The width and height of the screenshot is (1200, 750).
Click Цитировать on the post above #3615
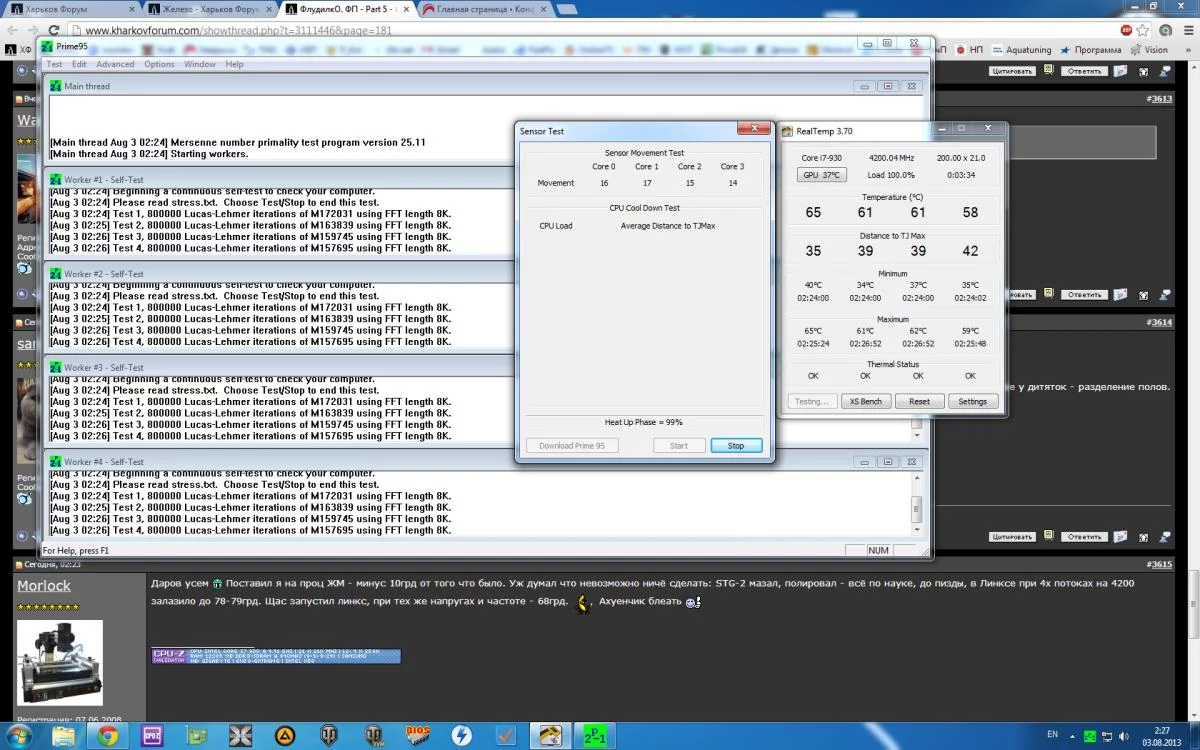(1012, 537)
